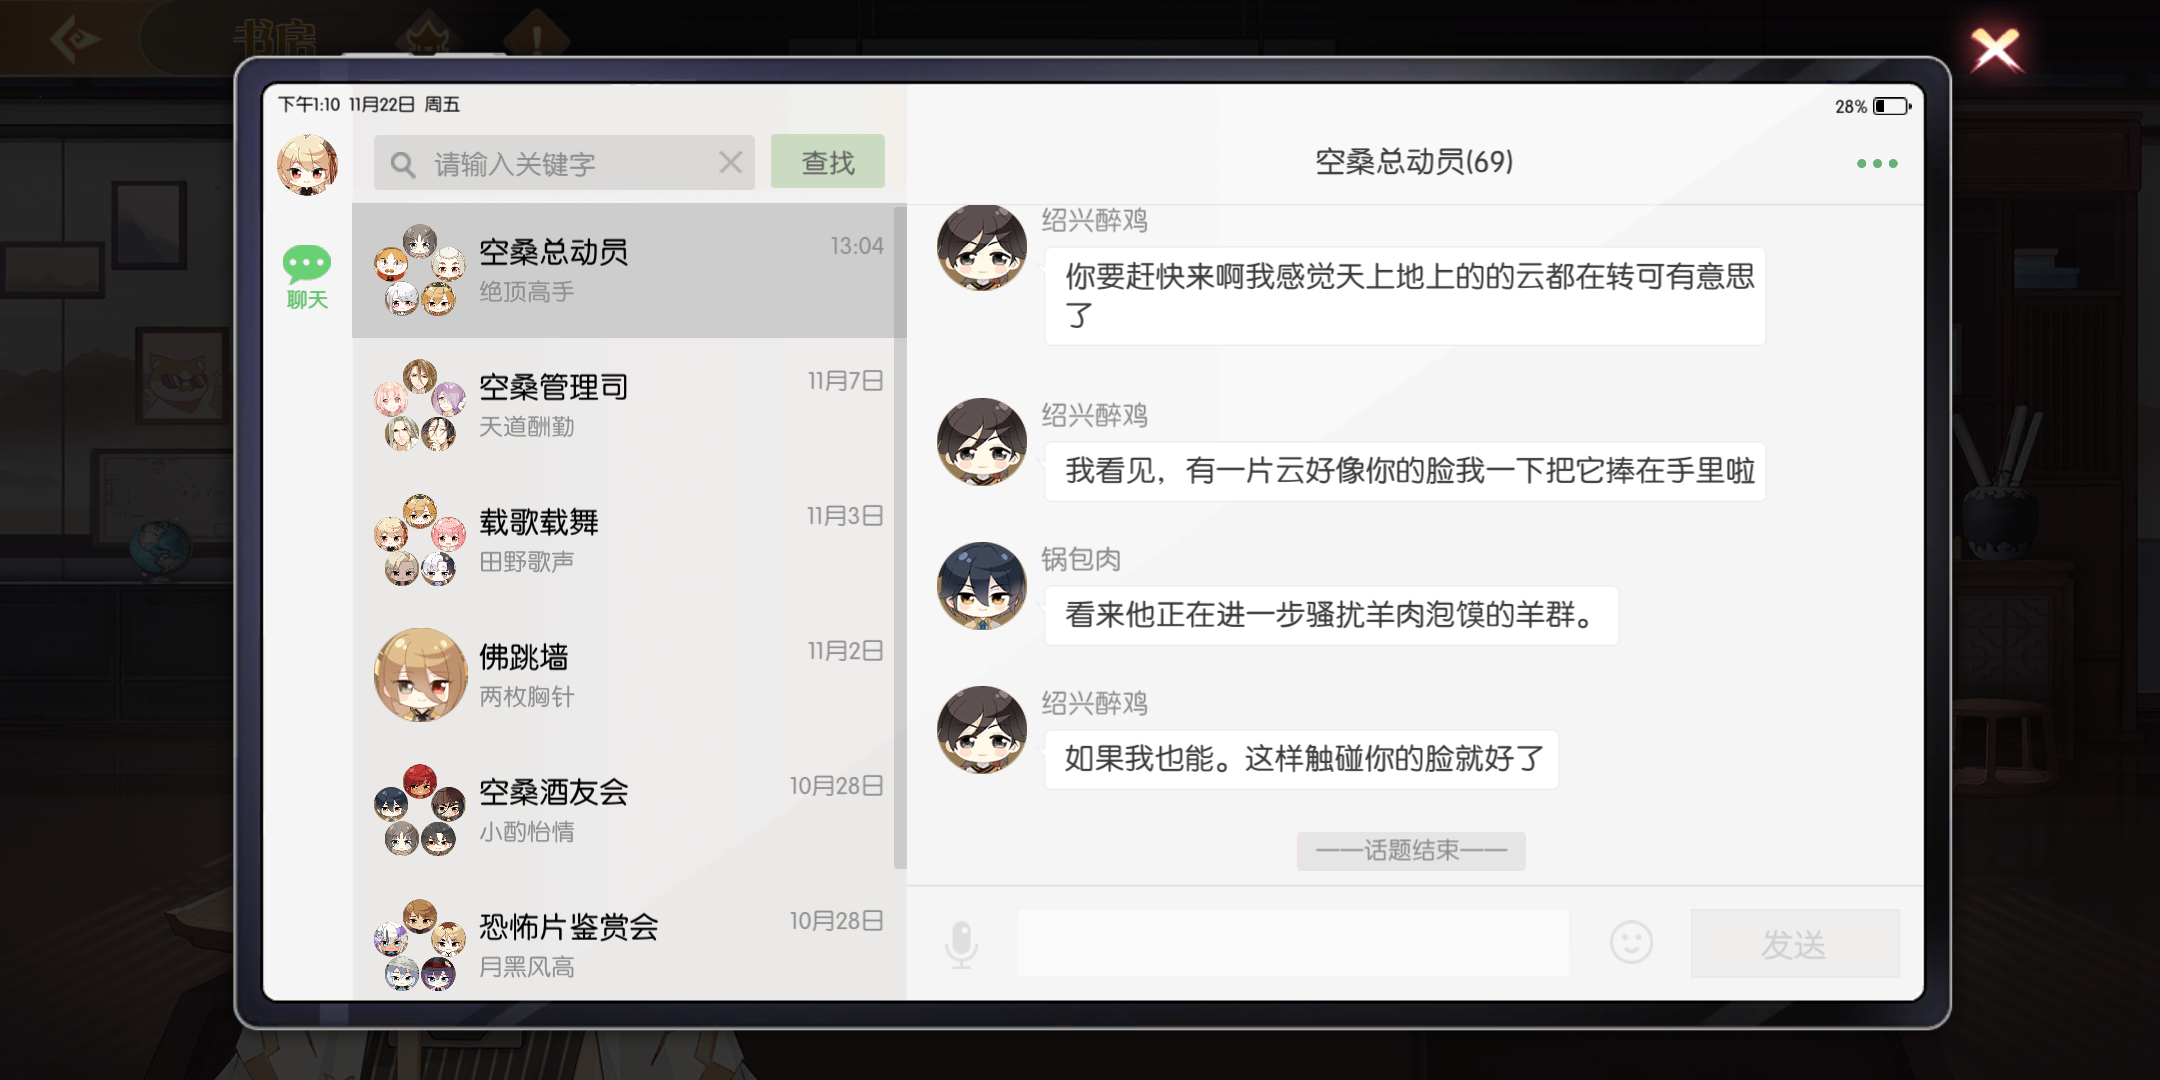Close the tablet overlay with red X
Screen dimensions: 2160x1080
pos(1996,48)
